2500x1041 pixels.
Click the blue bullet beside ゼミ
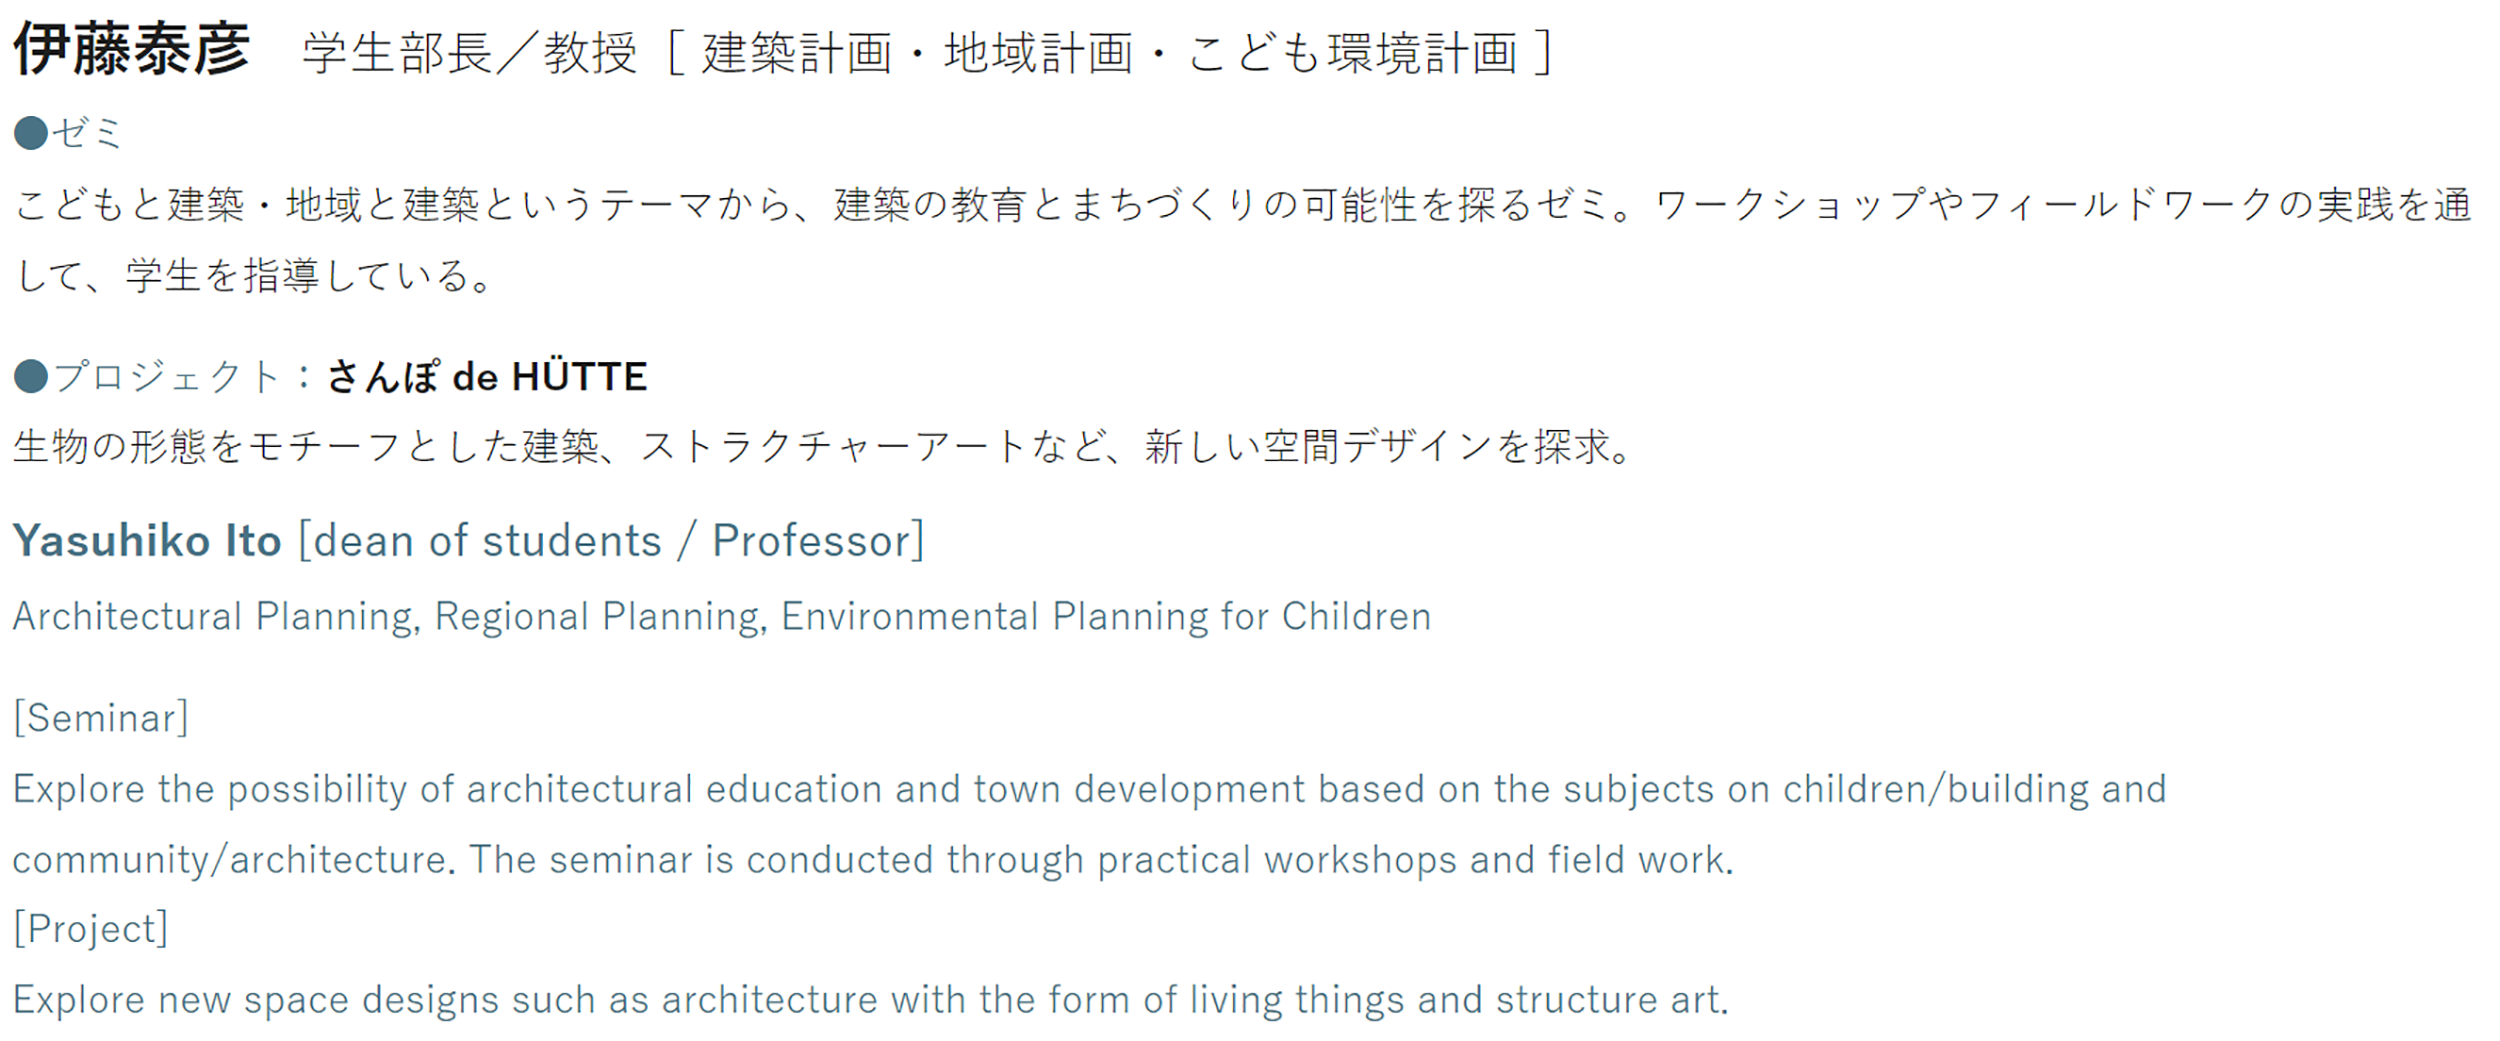pyautogui.click(x=31, y=133)
